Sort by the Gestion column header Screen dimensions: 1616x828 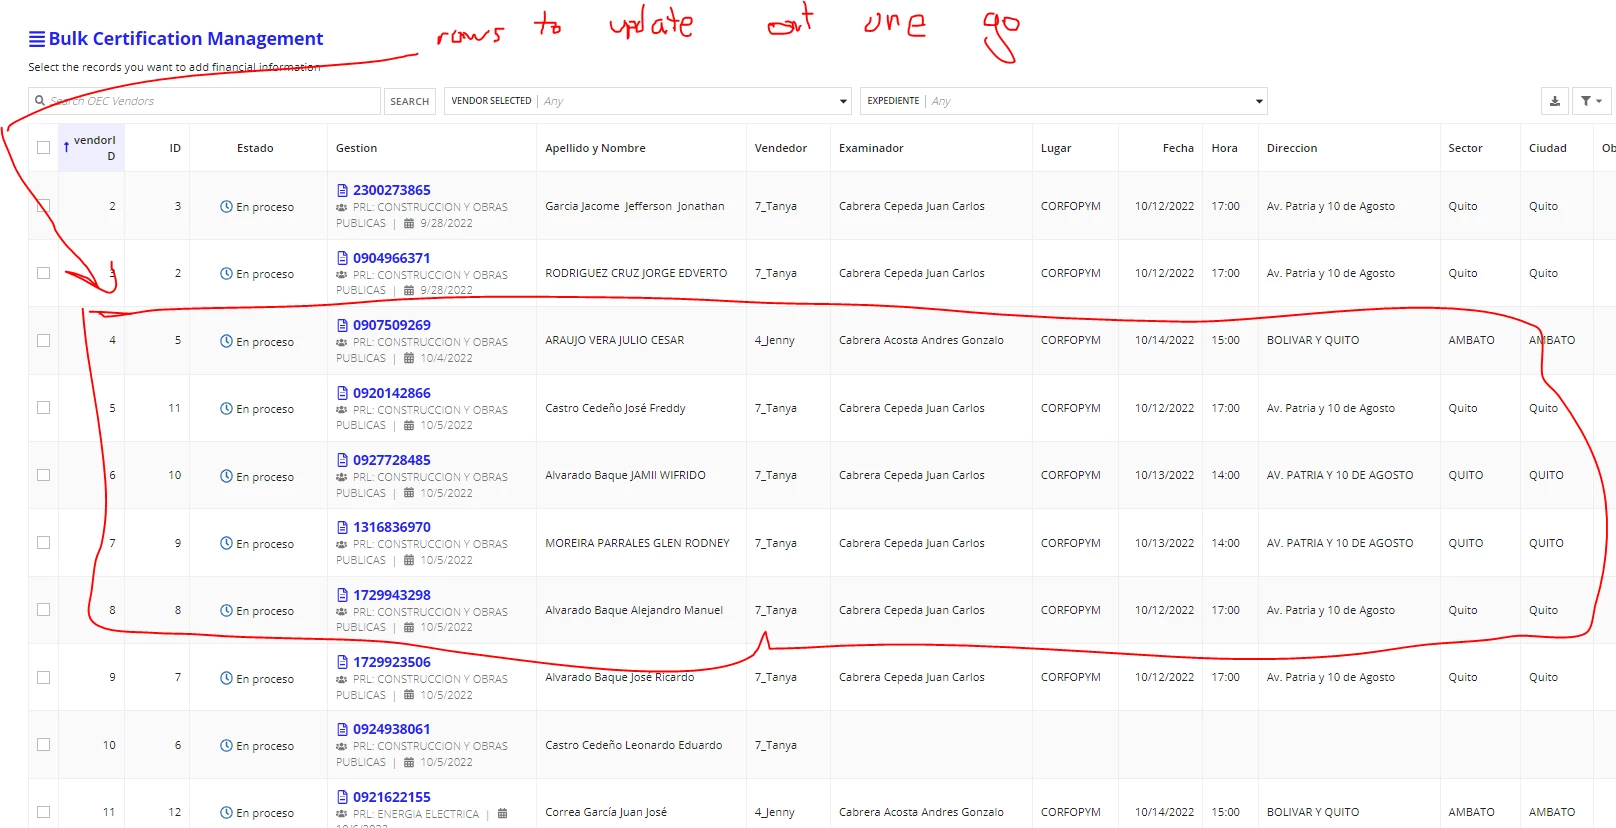[x=356, y=148]
